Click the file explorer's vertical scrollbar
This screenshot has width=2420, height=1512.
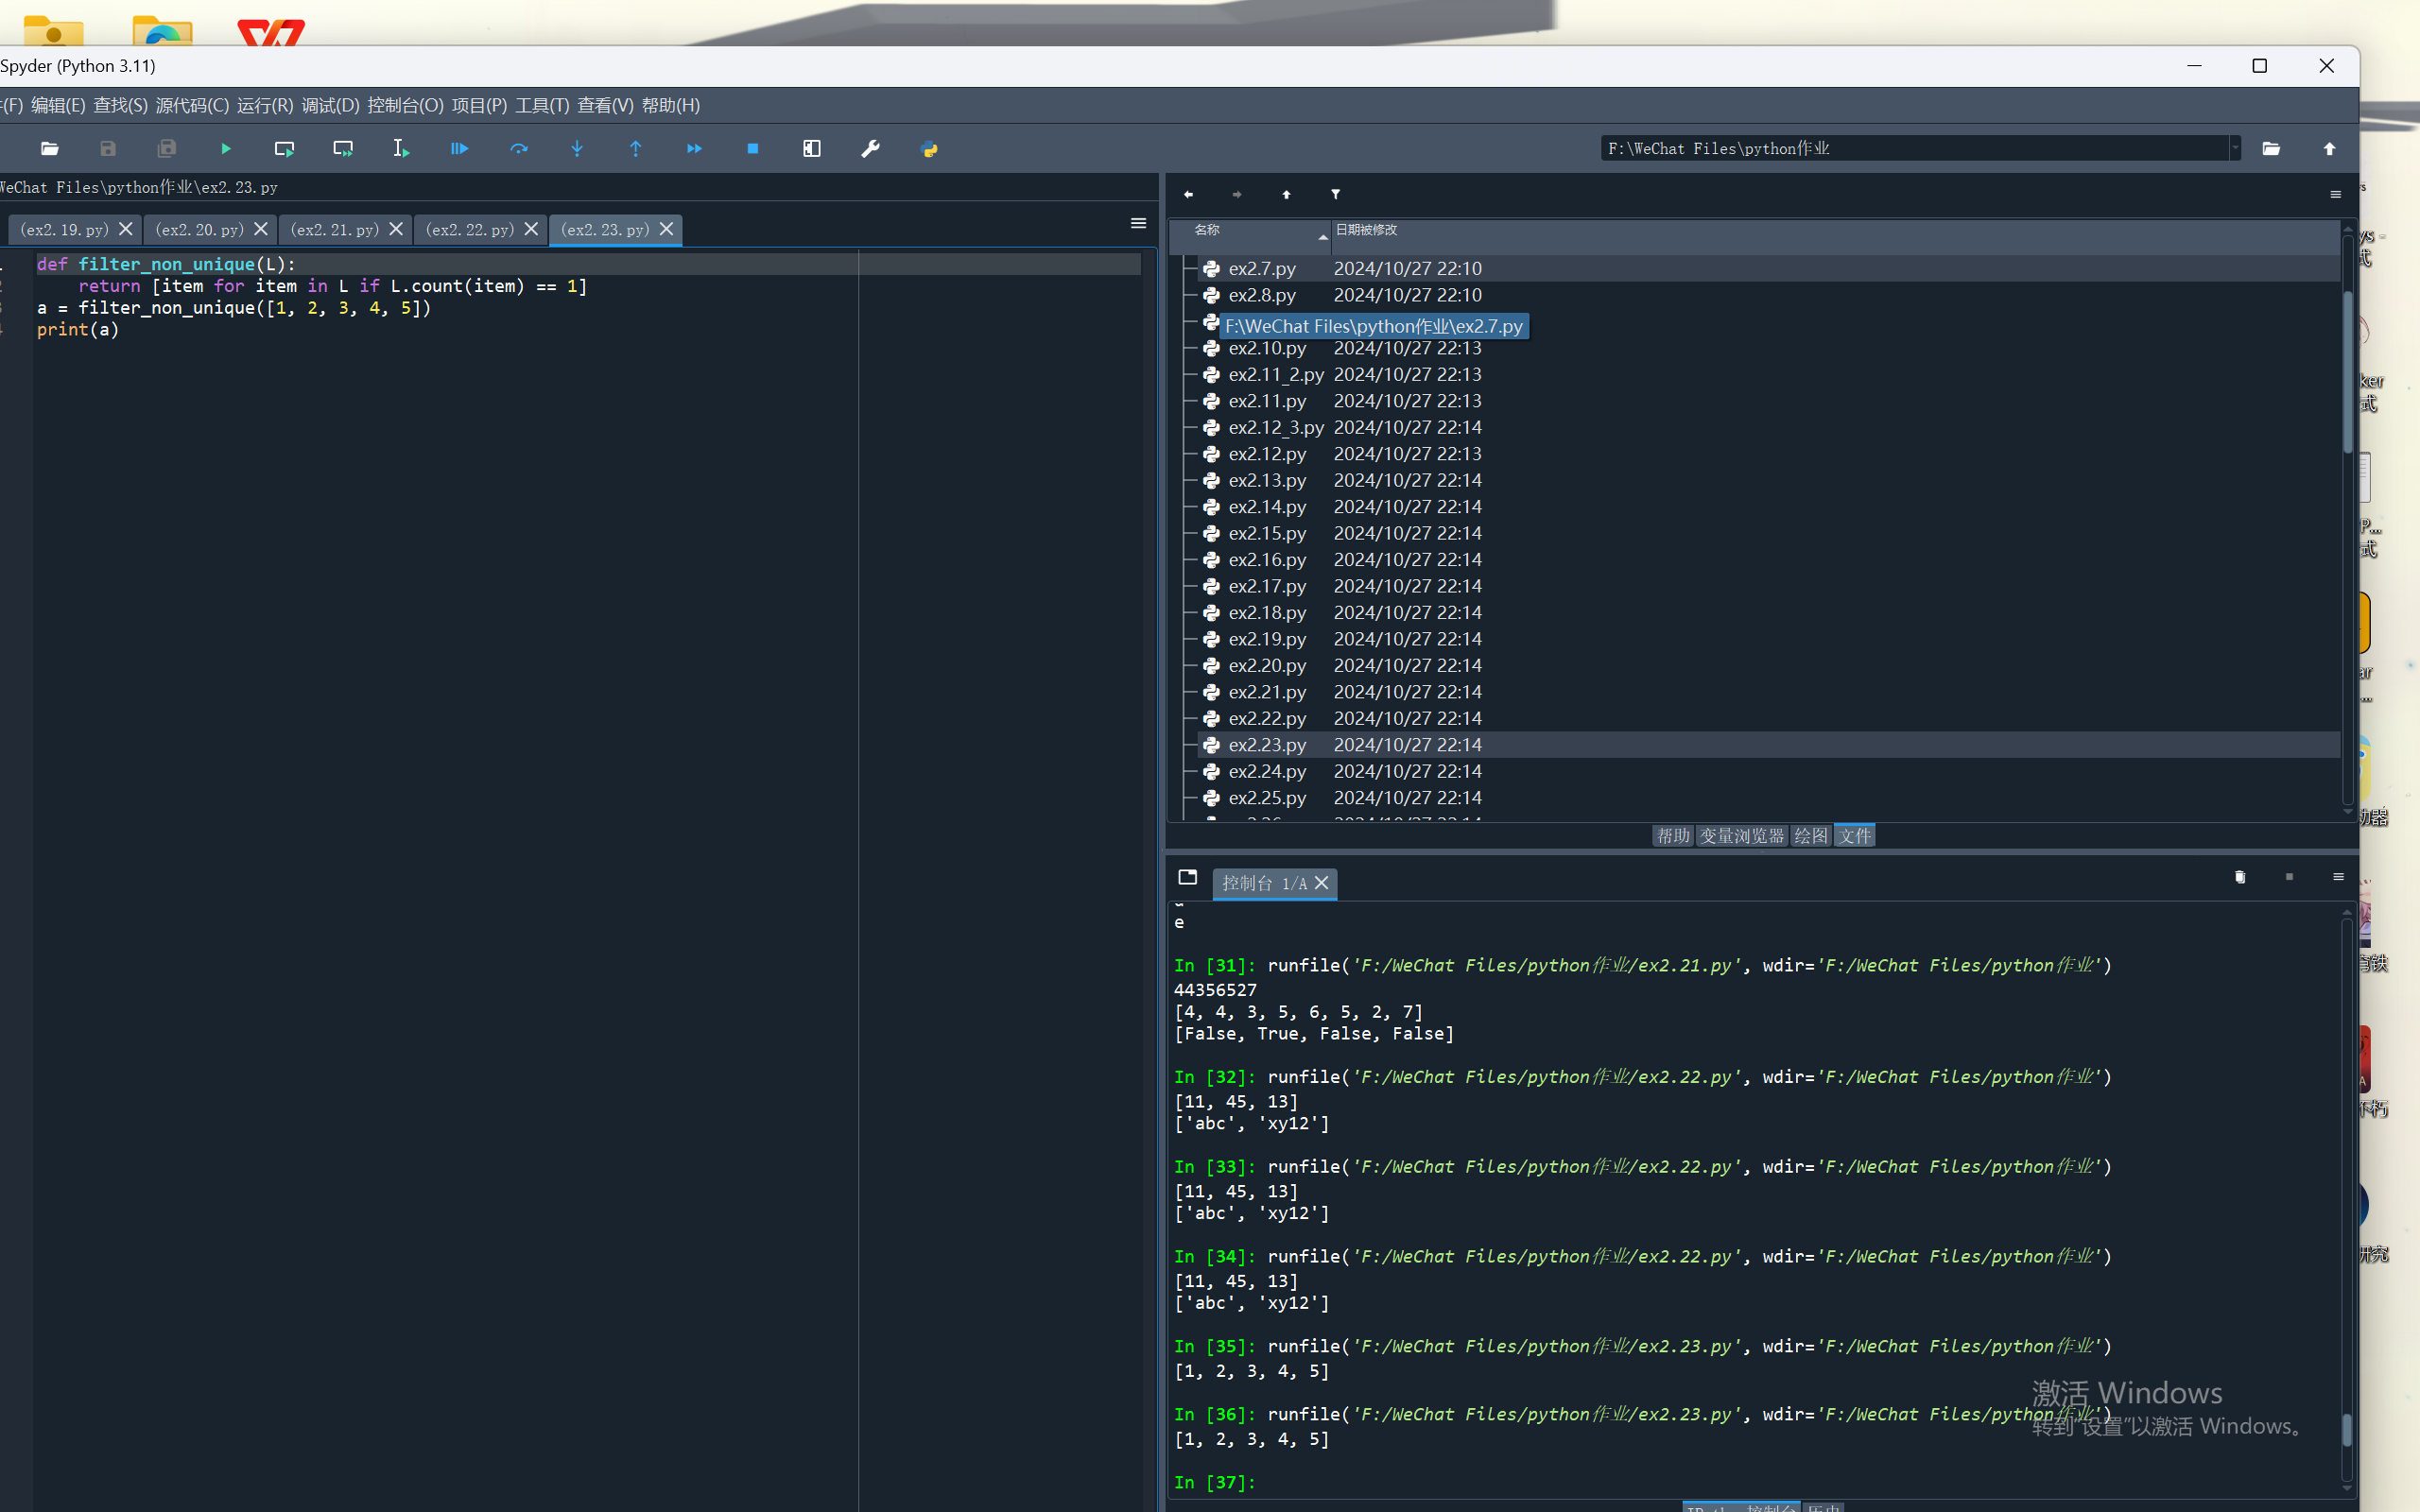[x=2347, y=370]
